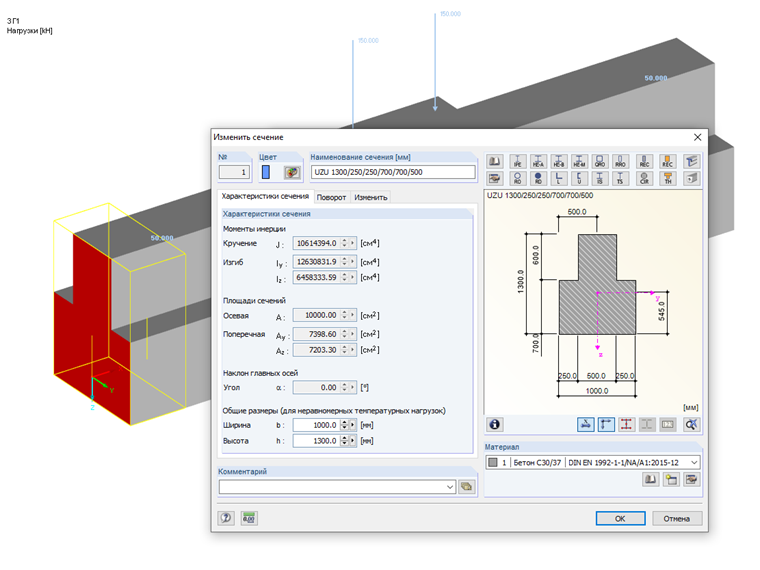
Task: Open the material library book icon
Action: (x=650, y=479)
